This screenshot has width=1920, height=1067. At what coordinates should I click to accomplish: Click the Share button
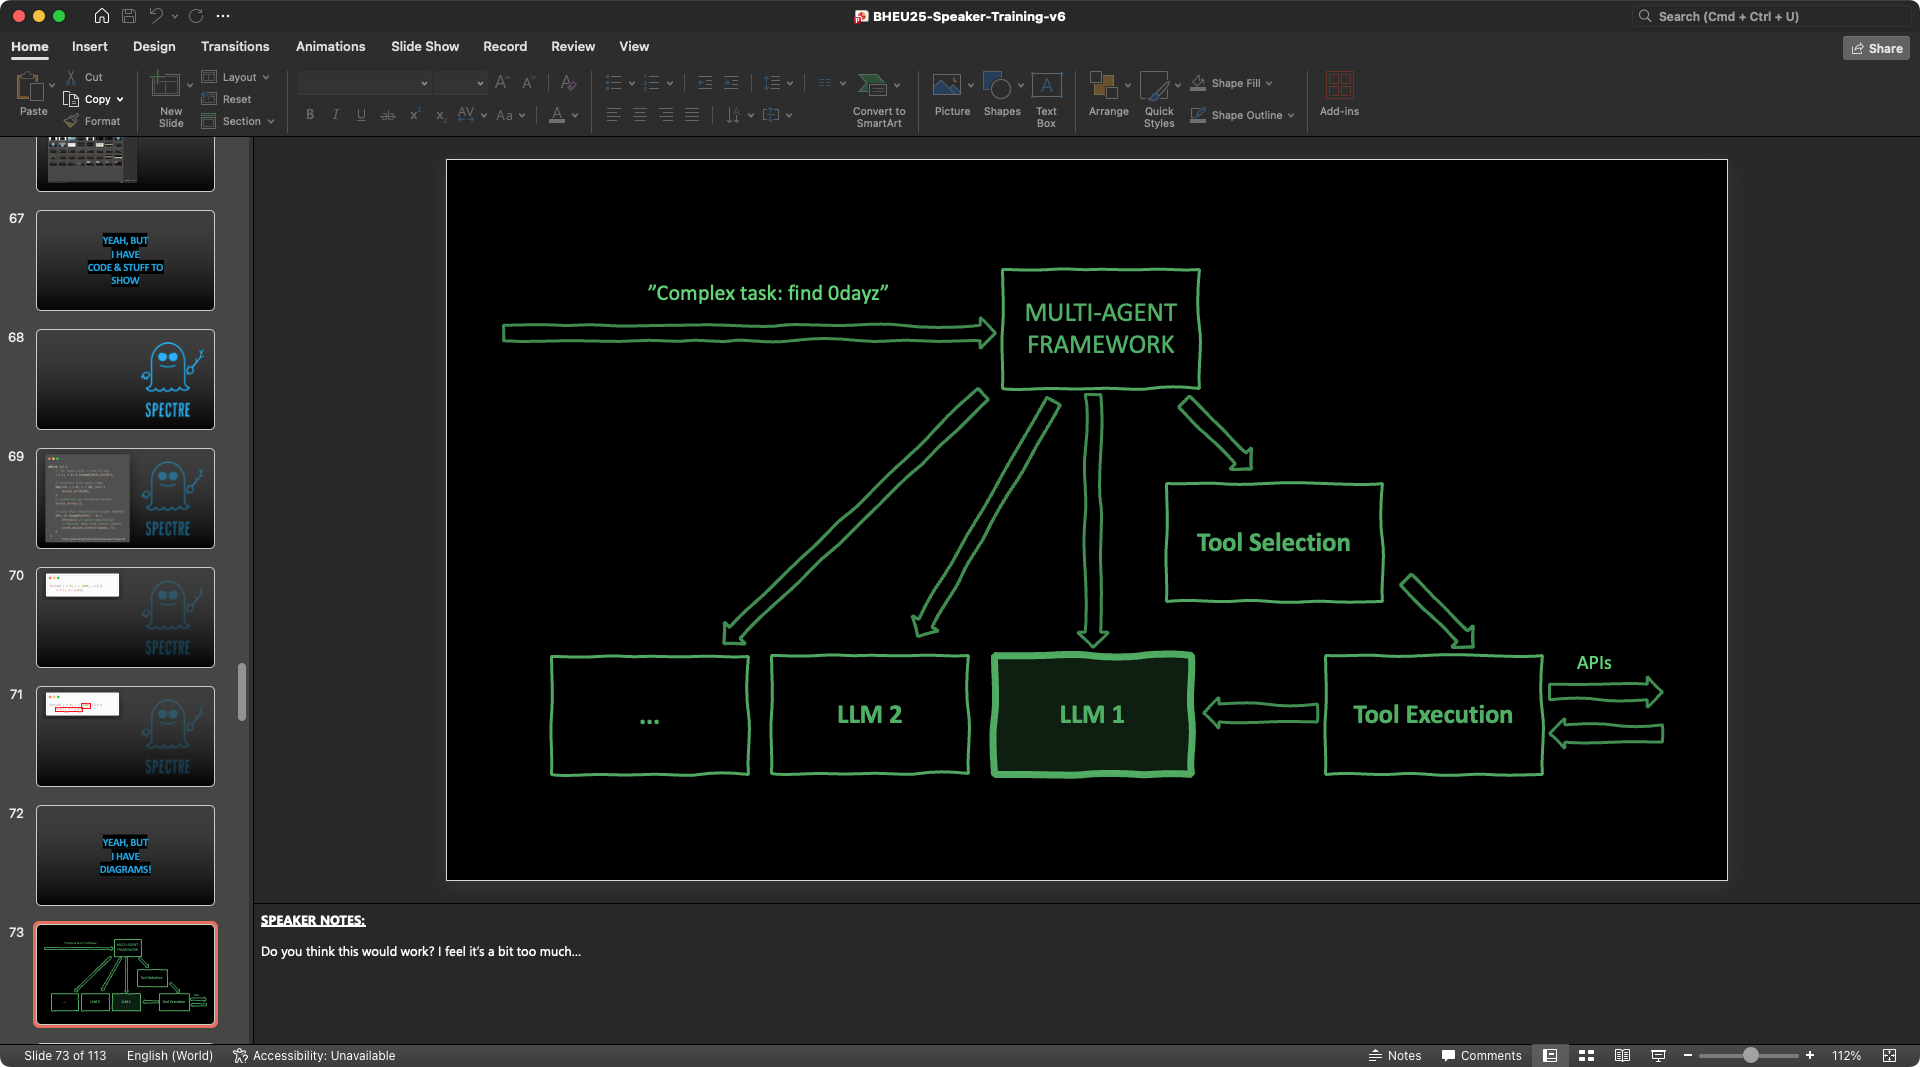pos(1876,48)
